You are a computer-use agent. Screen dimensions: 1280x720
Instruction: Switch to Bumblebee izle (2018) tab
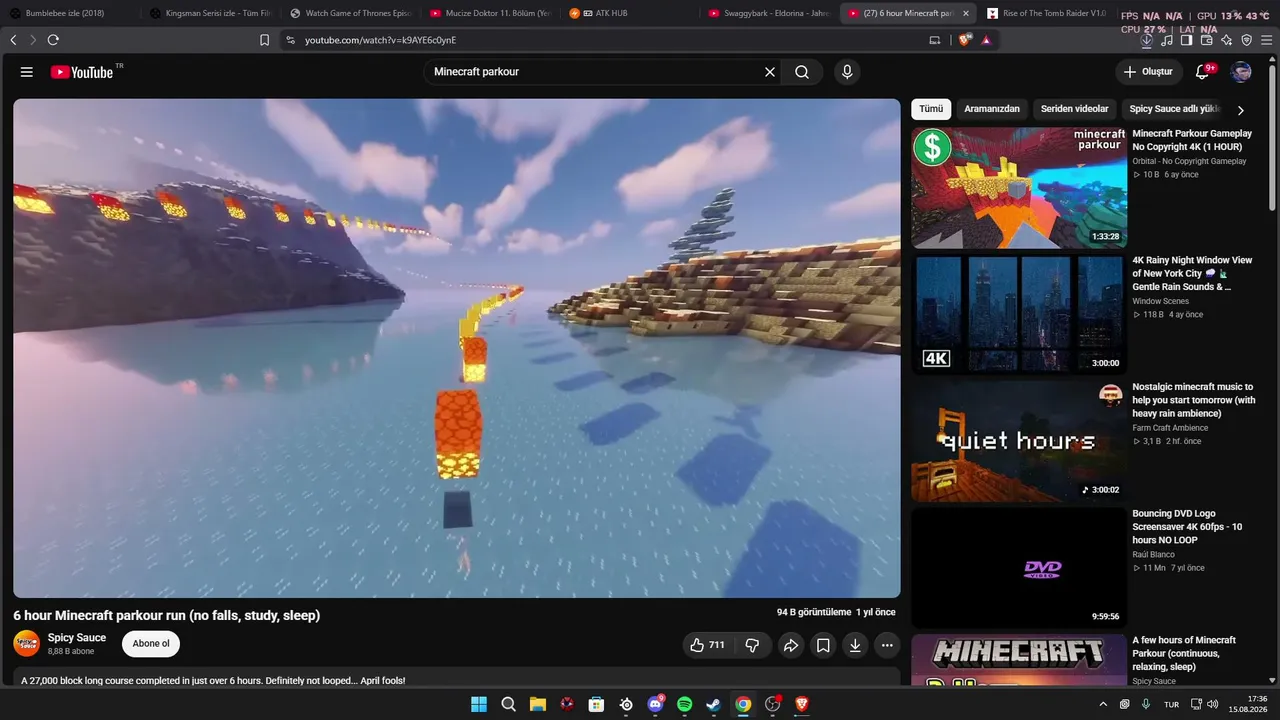[x=70, y=13]
